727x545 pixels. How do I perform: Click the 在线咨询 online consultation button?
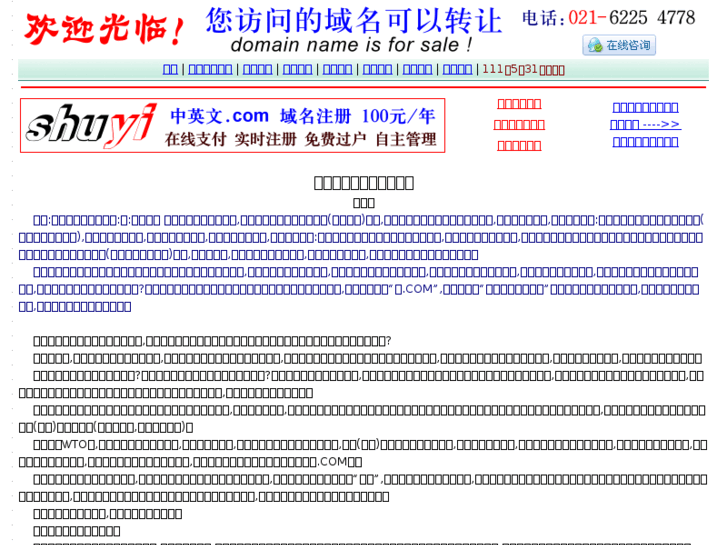click(619, 45)
